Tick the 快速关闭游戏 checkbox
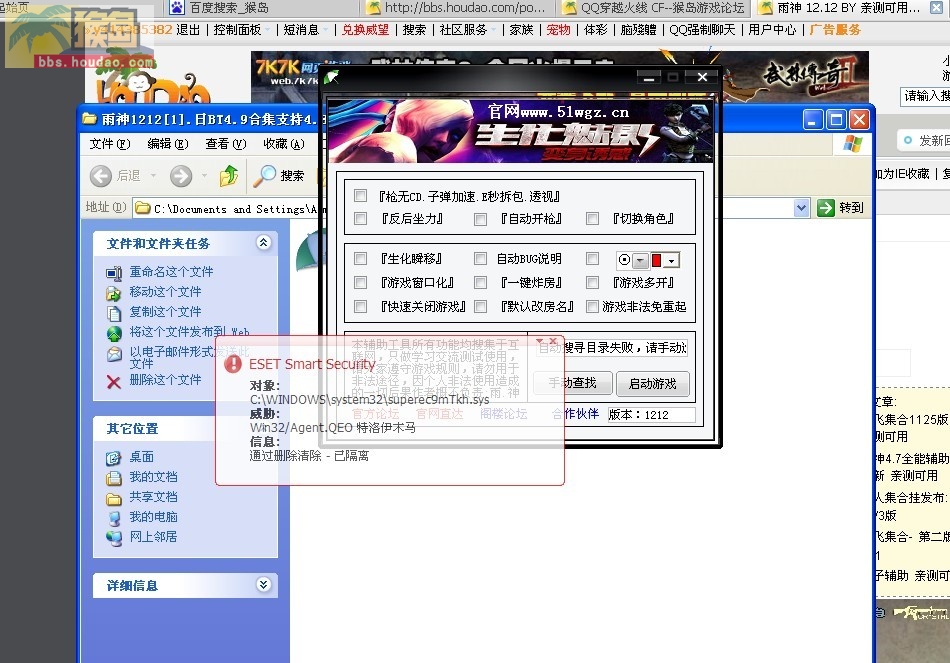 [360, 307]
